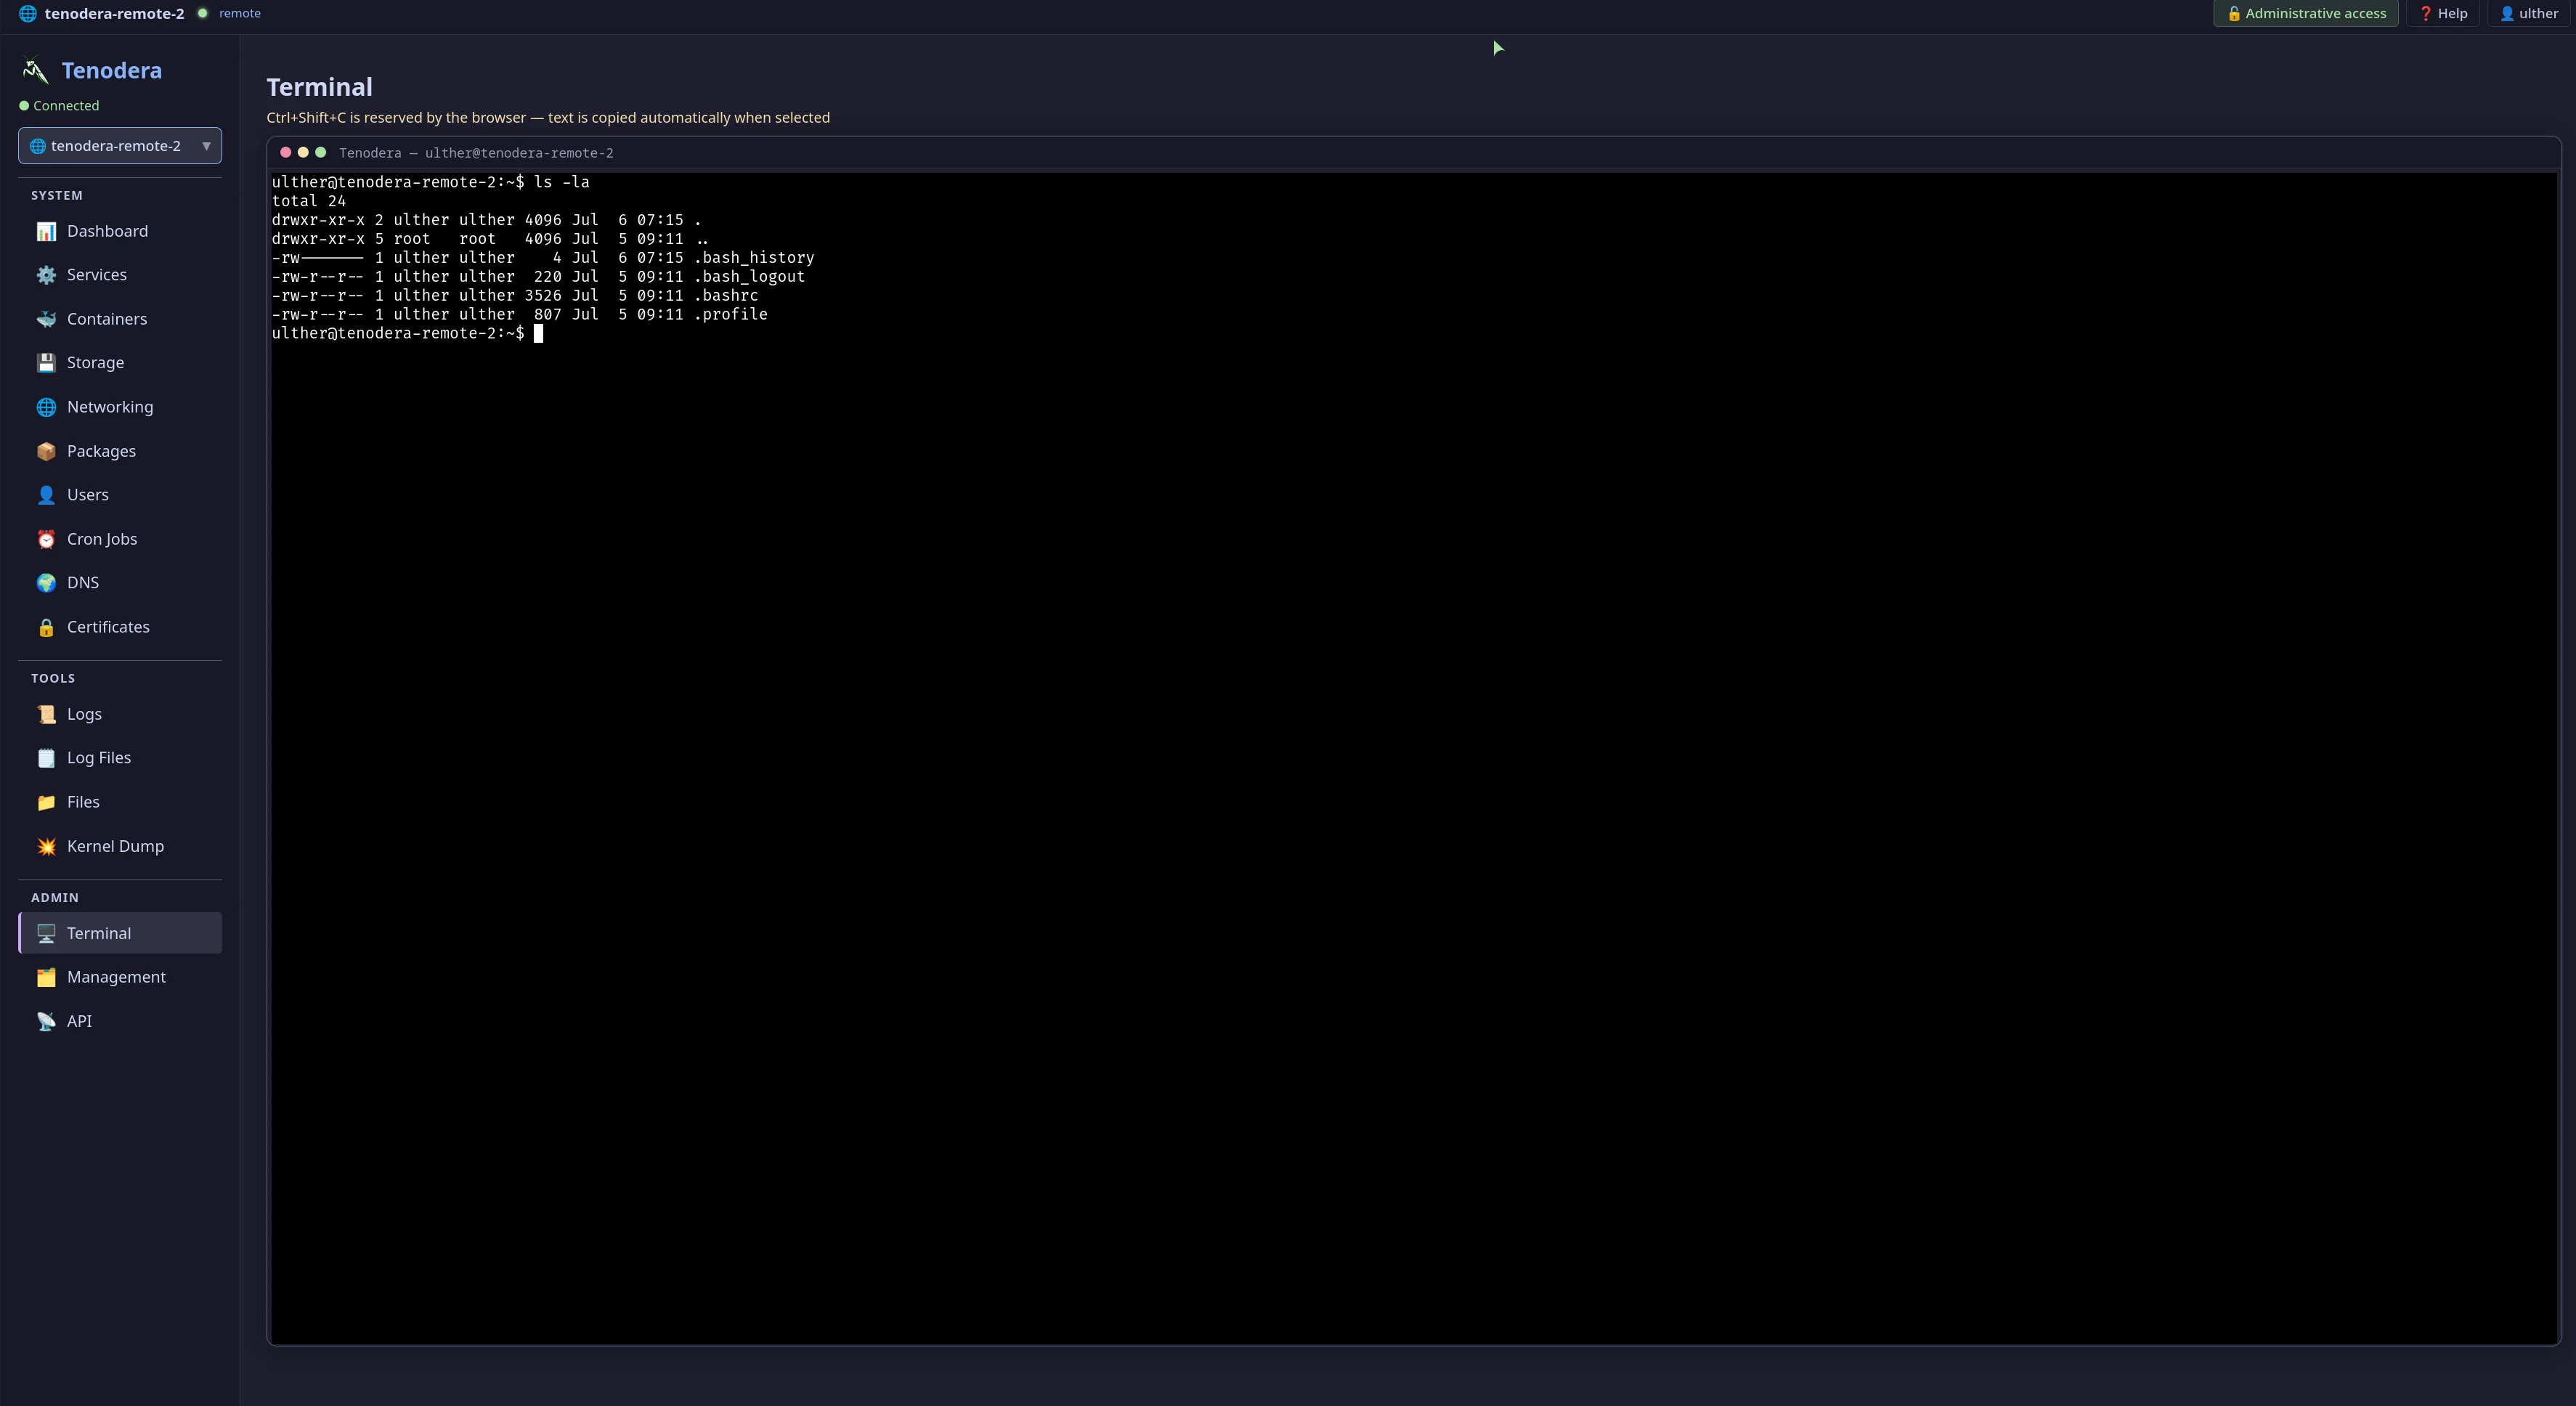Click the tenodera-remote-2 host name in top bar

pyautogui.click(x=114, y=13)
